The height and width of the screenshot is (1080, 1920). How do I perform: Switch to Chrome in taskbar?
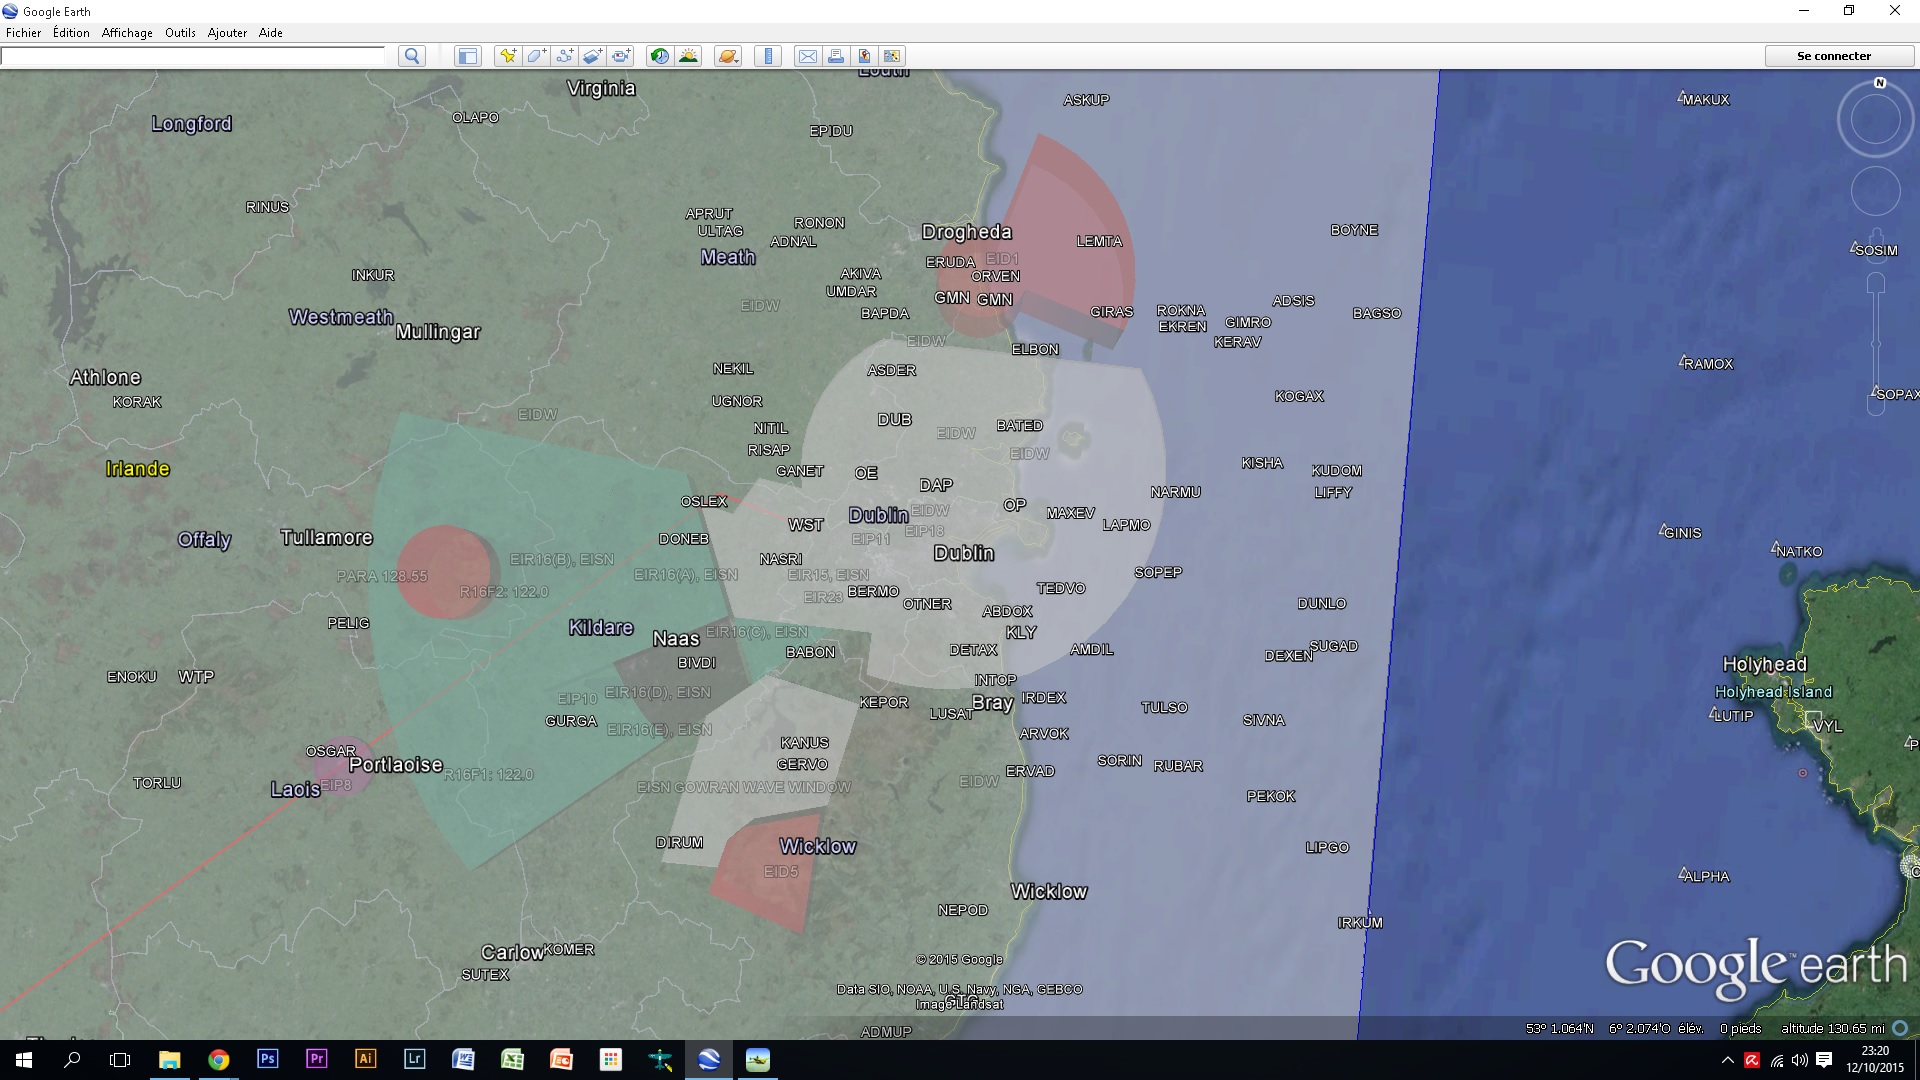tap(218, 1060)
